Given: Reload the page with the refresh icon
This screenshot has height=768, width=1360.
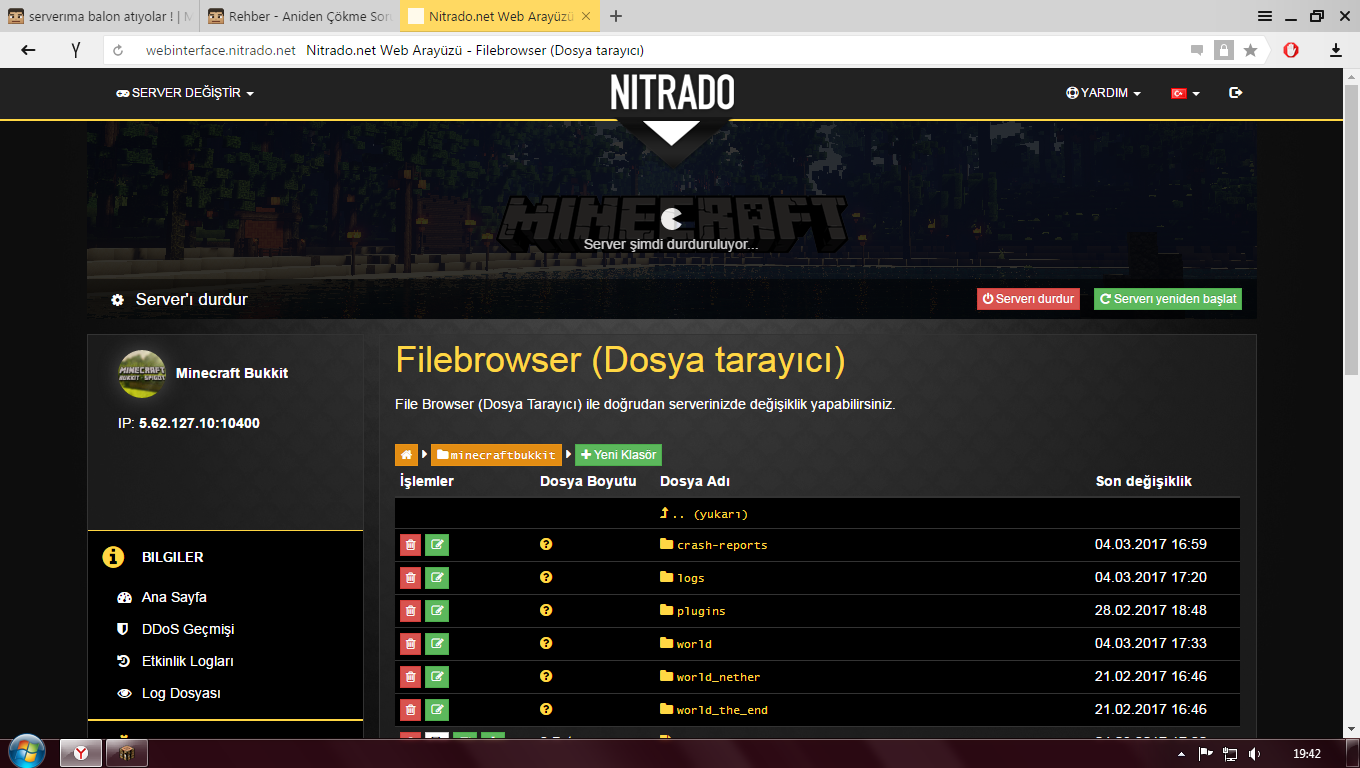Looking at the screenshot, I should [118, 50].
